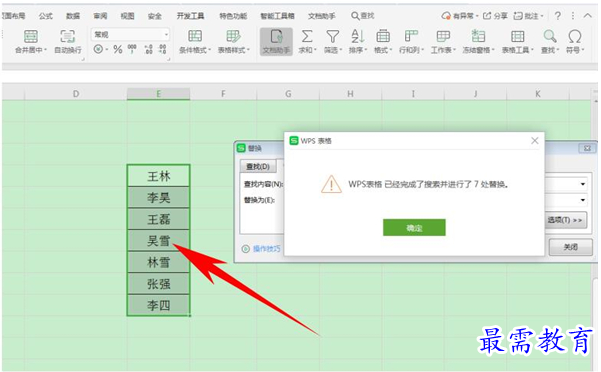The height and width of the screenshot is (372, 601).
Task: Click the 文档助手 document assistant icon
Action: pos(276,37)
